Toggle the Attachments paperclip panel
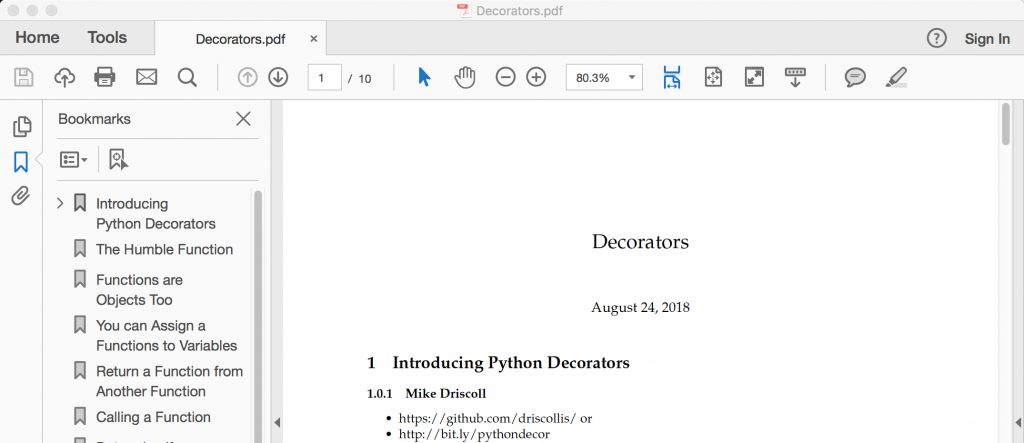This screenshot has height=443, width=1024. point(21,196)
